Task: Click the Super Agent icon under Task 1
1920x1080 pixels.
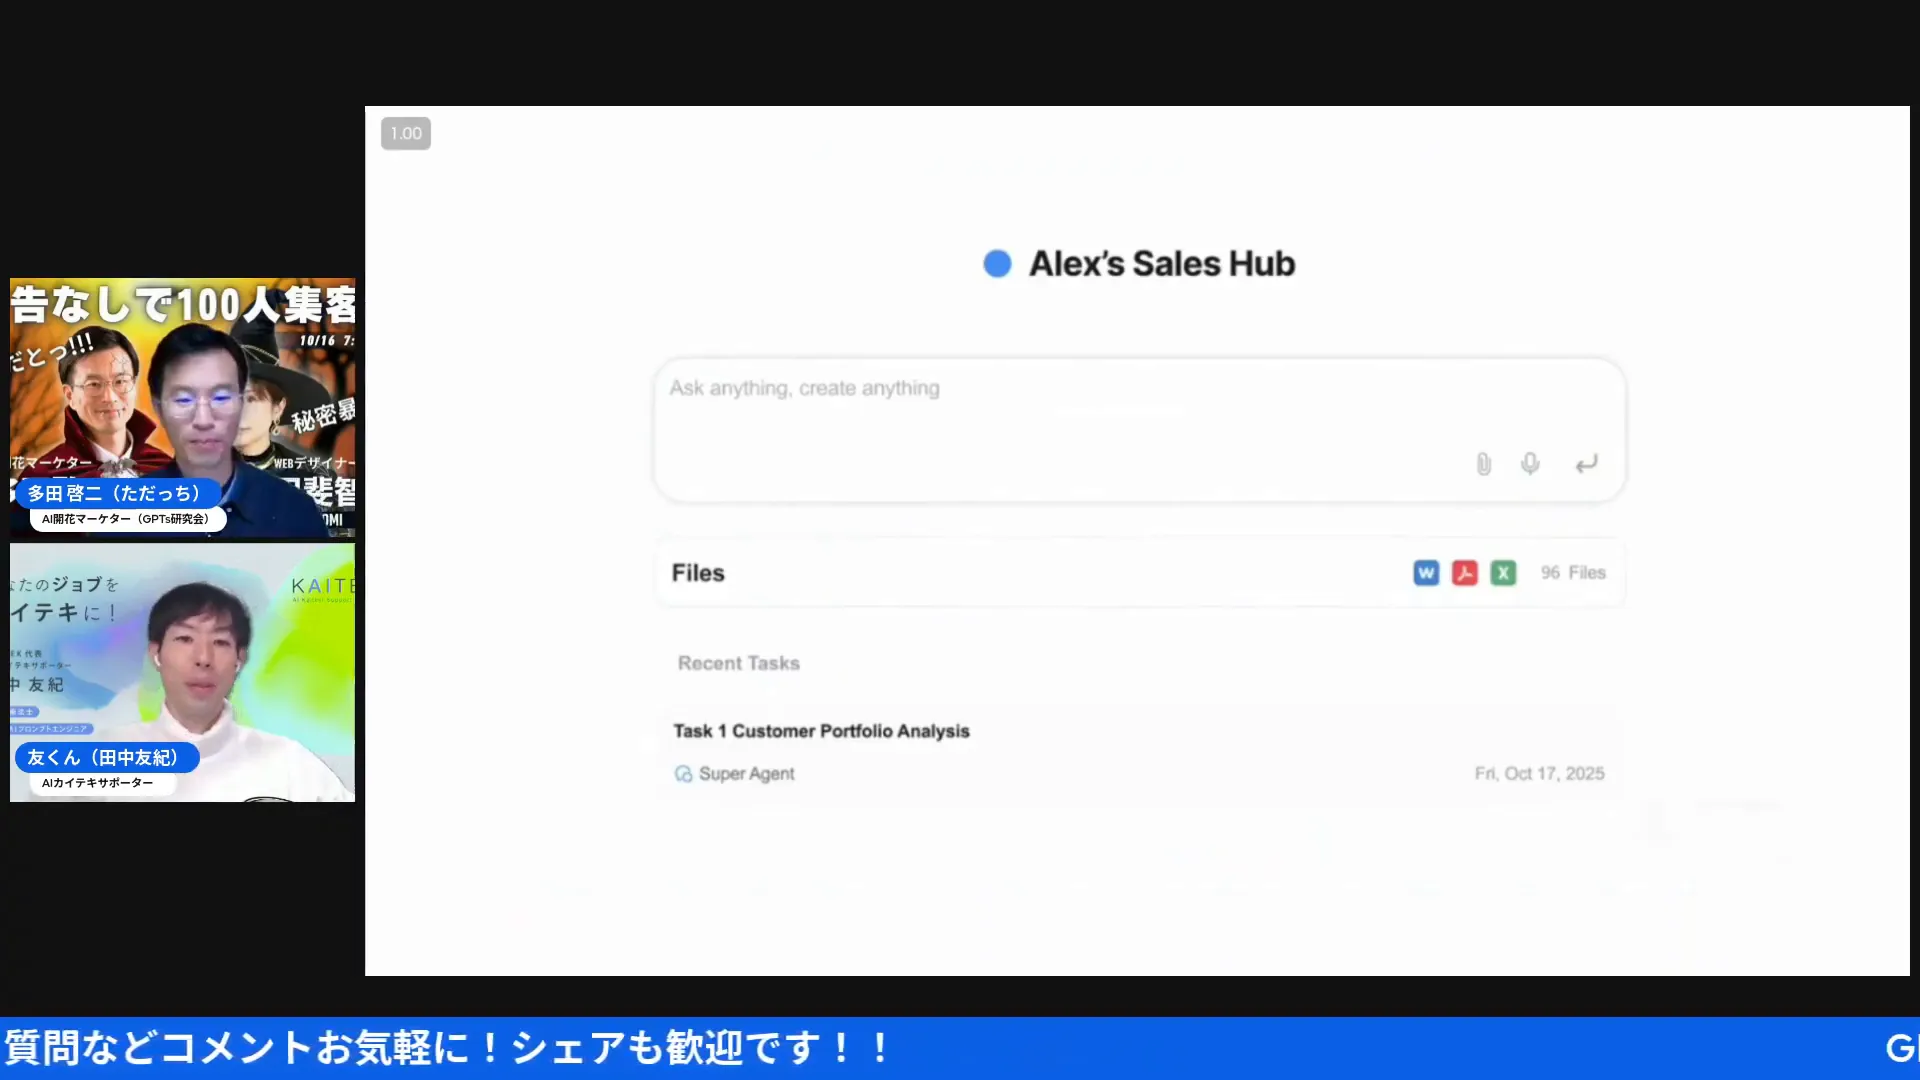Action: pos(683,773)
